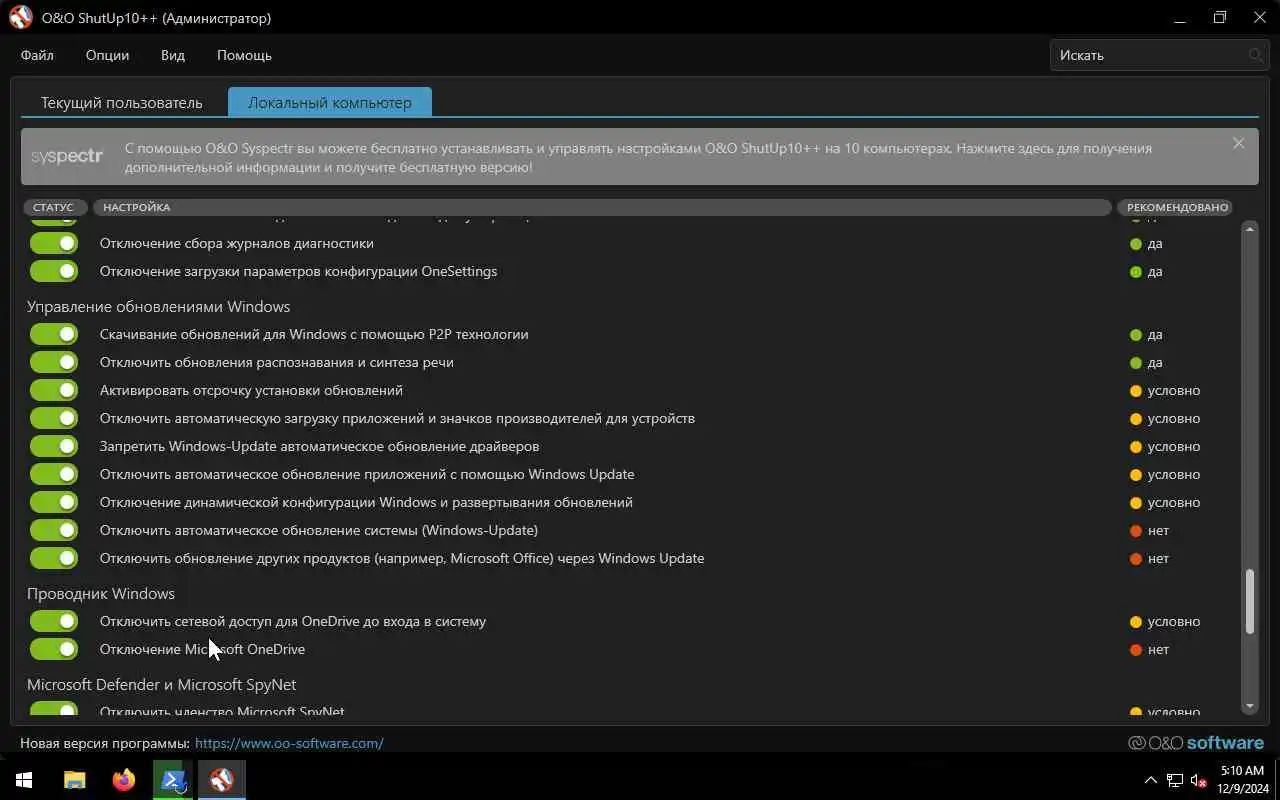Select 'Локальный компьютер' tab
Screen dimensions: 1280x800
point(330,103)
